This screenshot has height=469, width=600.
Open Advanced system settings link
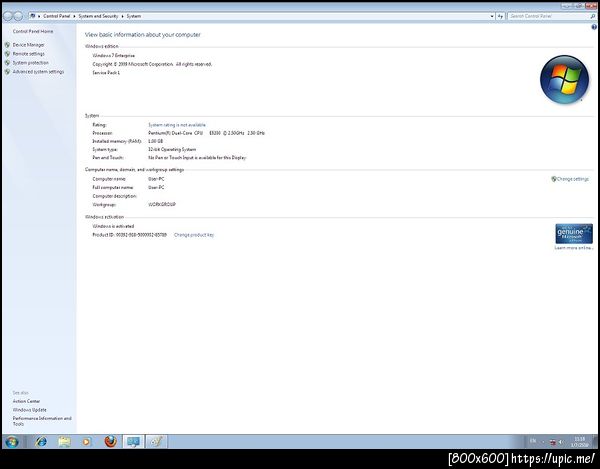pyautogui.click(x=38, y=72)
